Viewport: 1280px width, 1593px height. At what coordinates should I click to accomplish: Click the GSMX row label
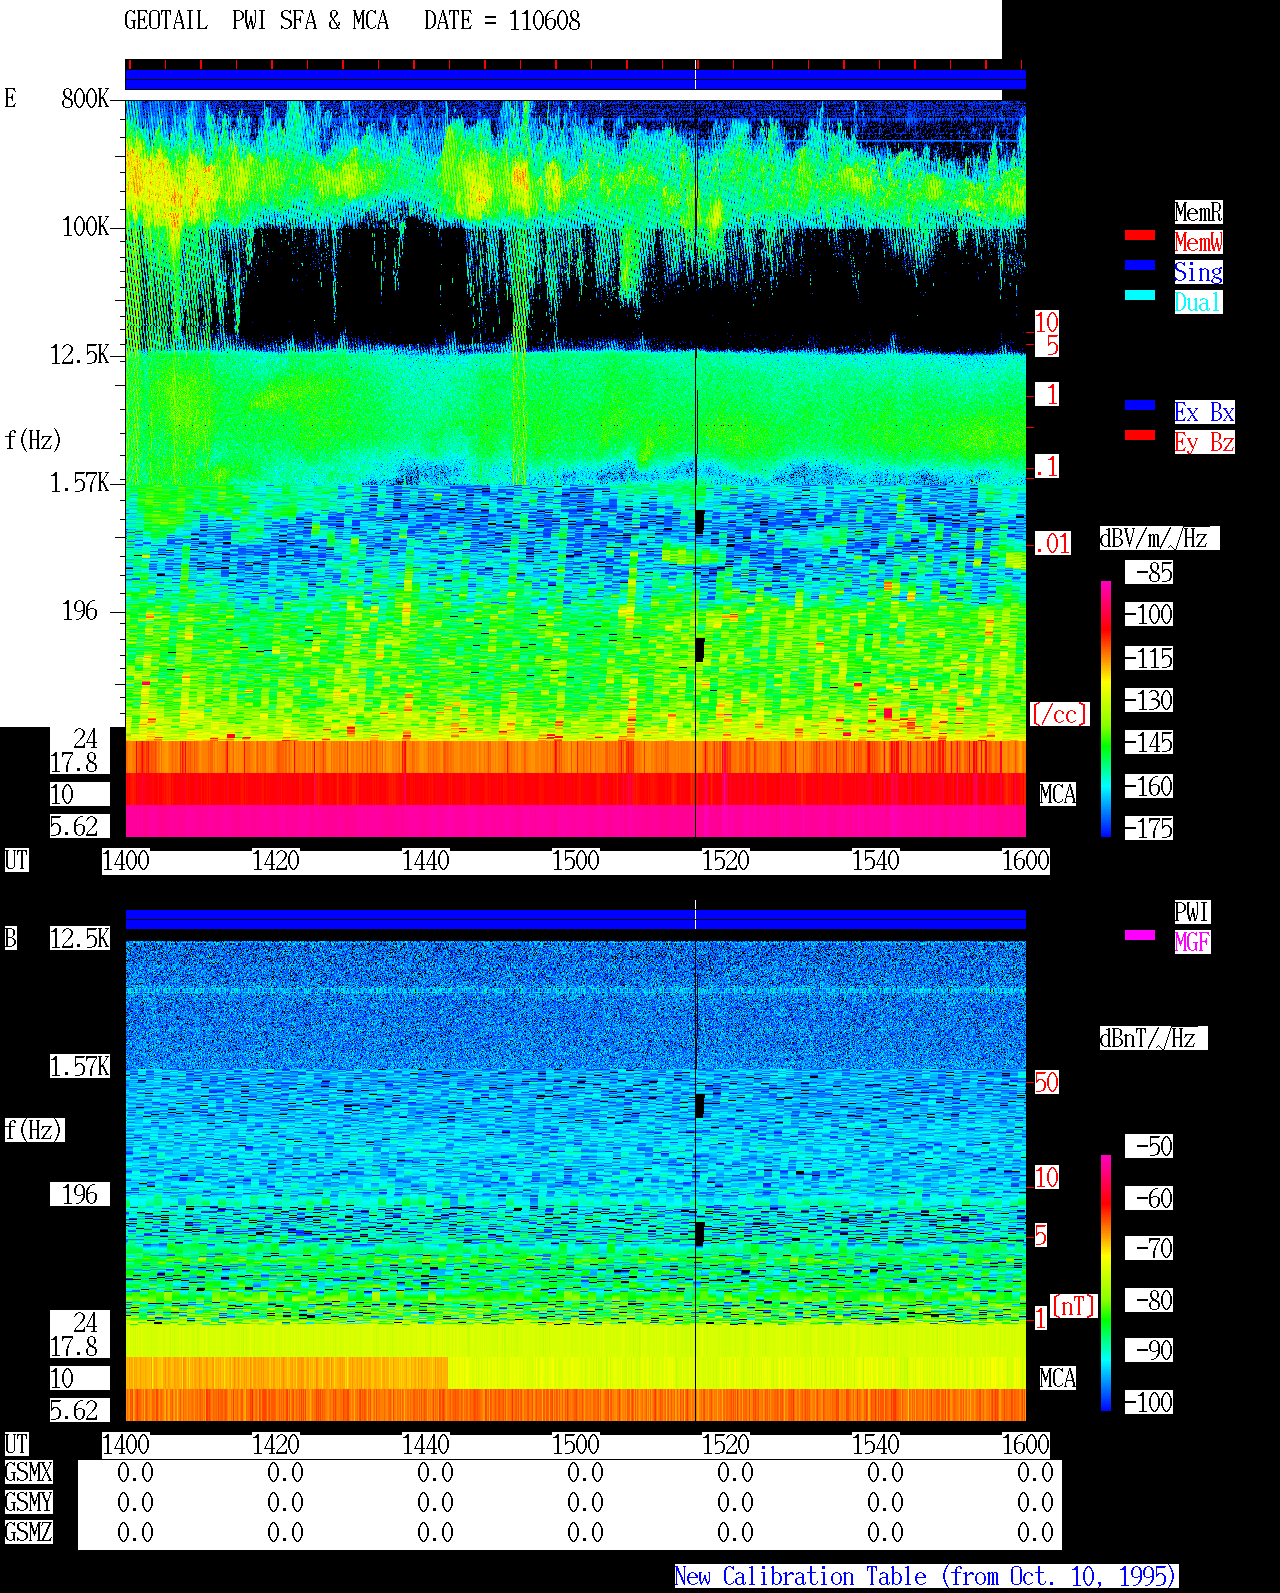pos(28,1473)
